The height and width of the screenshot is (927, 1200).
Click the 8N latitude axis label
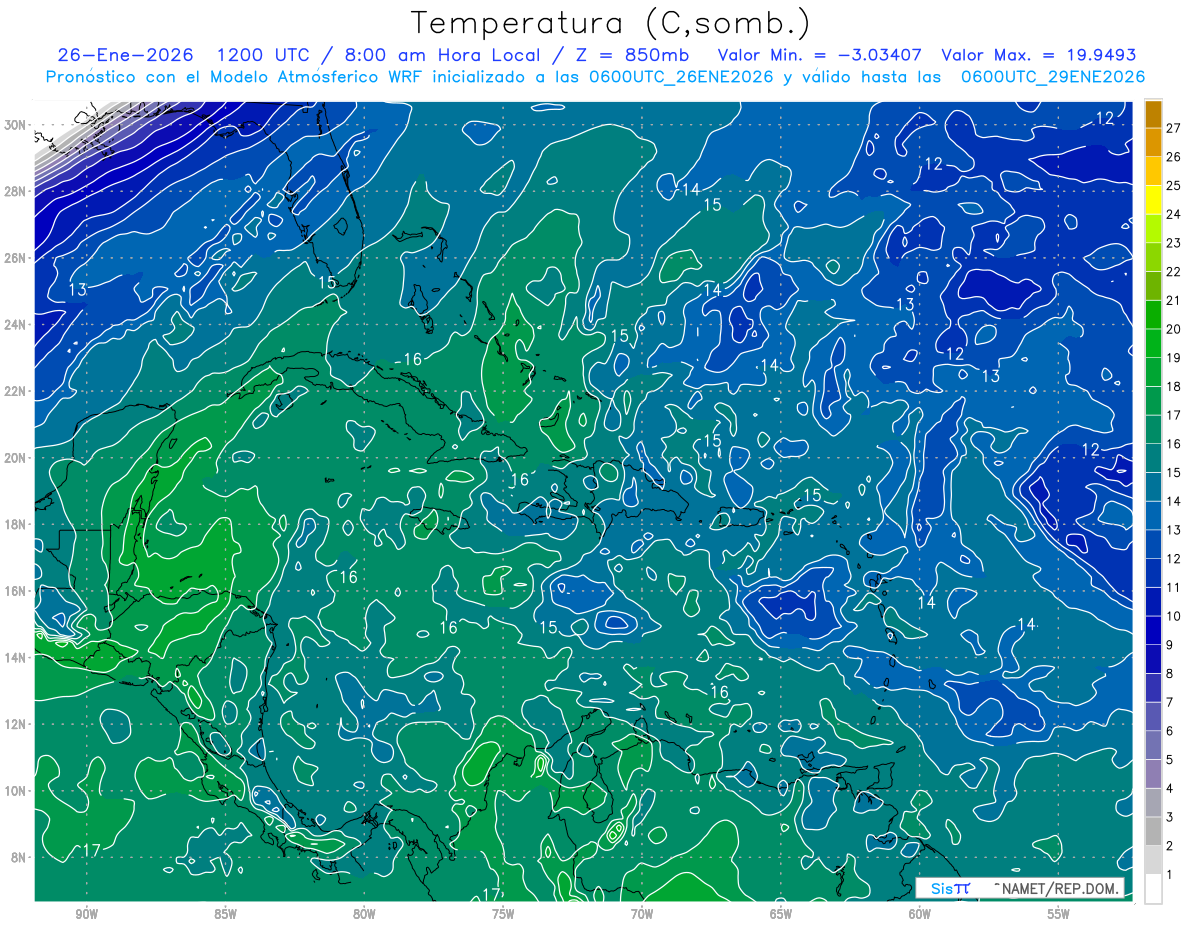point(20,857)
